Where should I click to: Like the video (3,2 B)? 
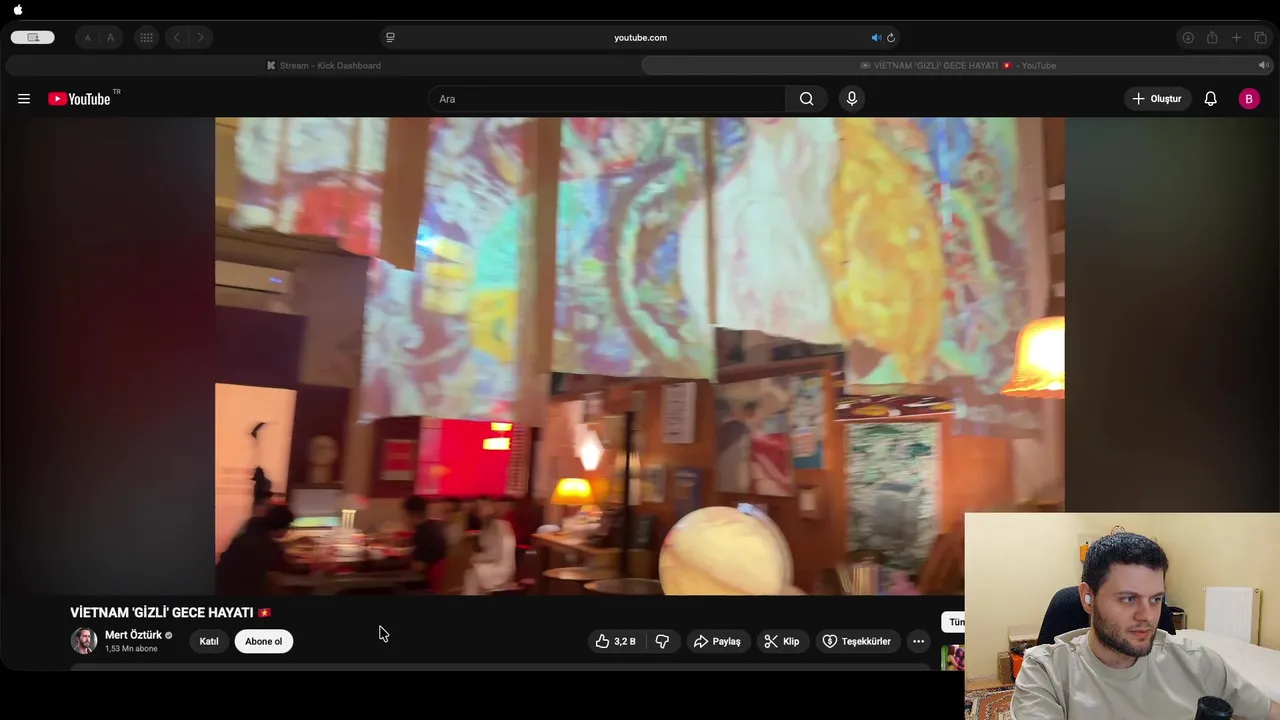(616, 642)
